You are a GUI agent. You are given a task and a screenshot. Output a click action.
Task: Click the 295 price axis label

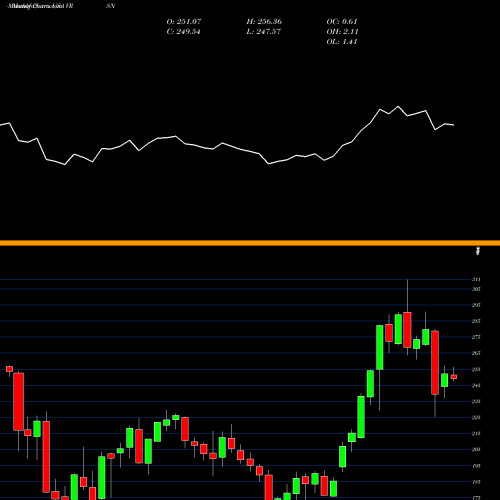coord(476,305)
